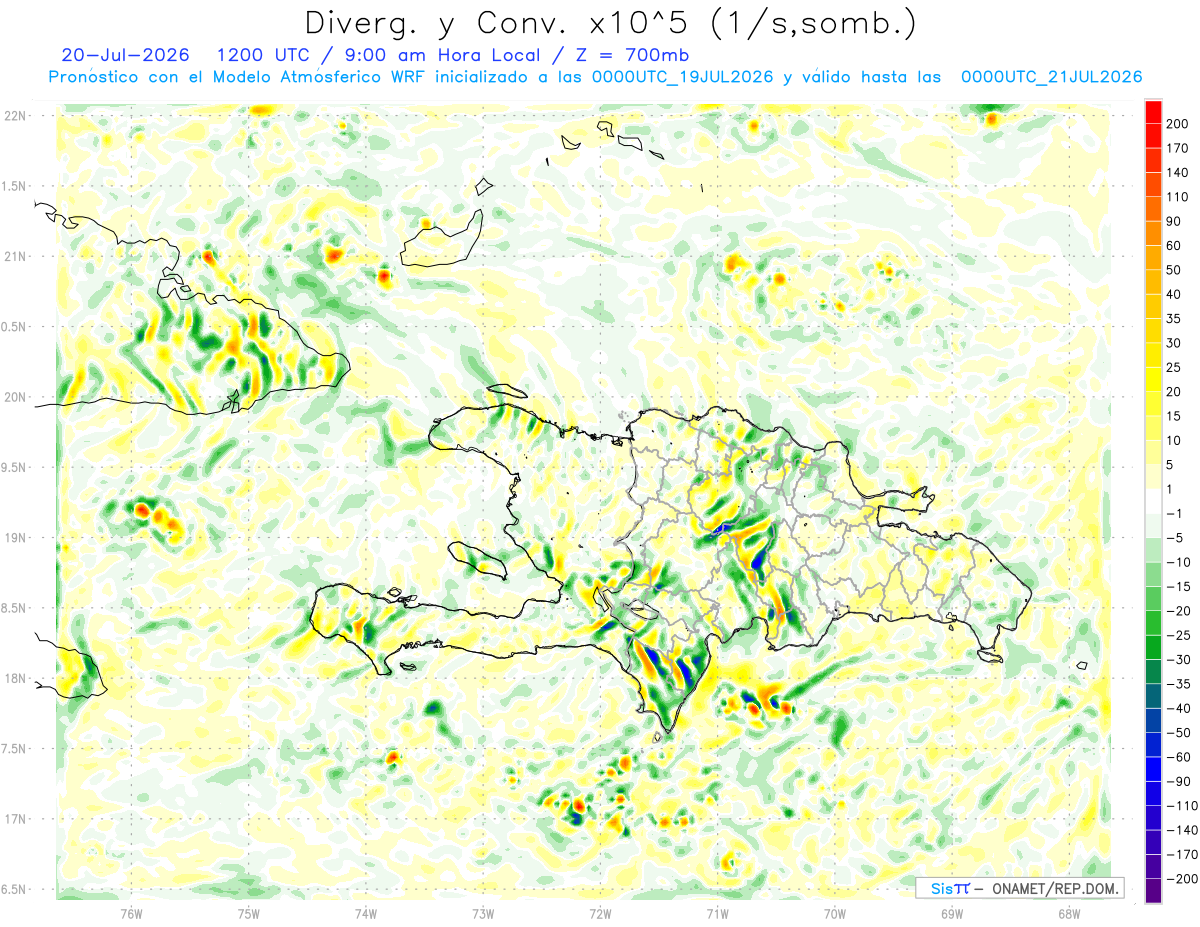Viewport: 1200px width, 927px height.
Task: Click the '8.5N' latitude label
Action: [15, 608]
